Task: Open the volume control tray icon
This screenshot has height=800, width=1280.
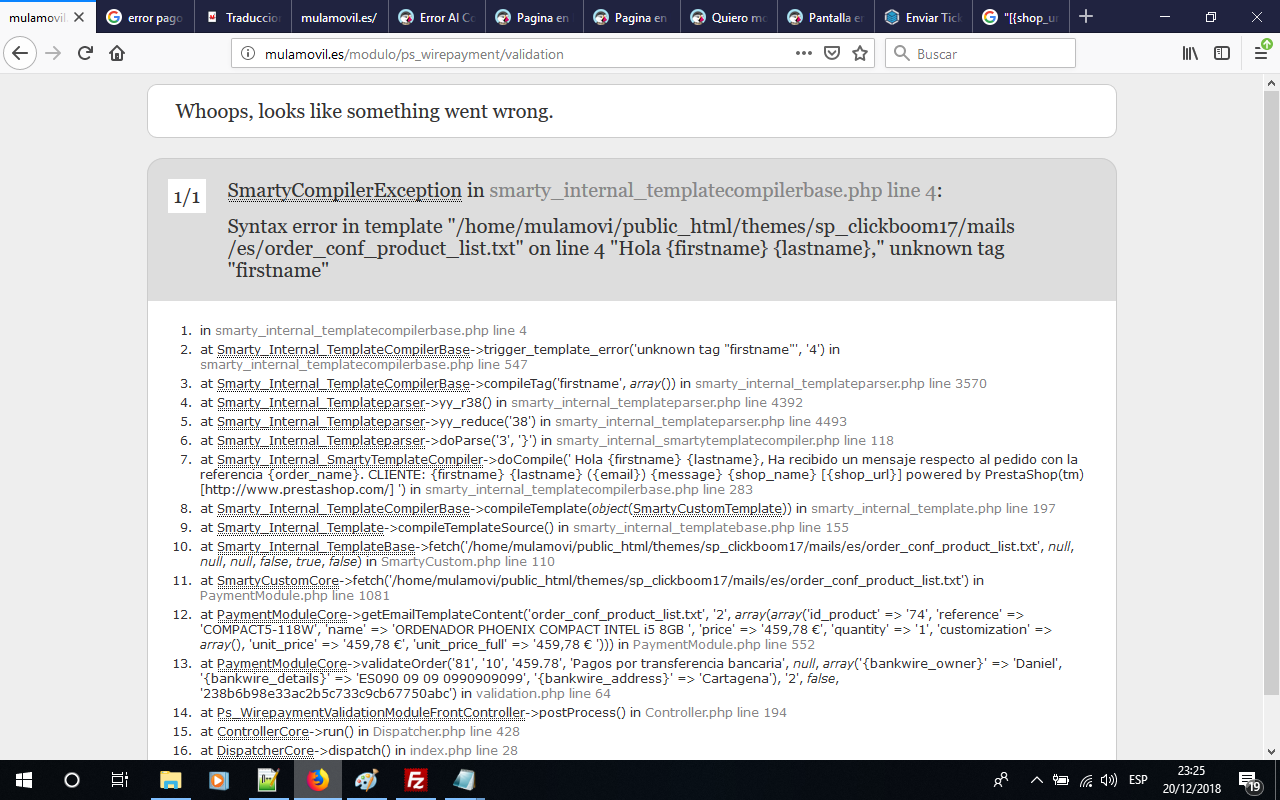Action: pyautogui.click(x=1108, y=780)
